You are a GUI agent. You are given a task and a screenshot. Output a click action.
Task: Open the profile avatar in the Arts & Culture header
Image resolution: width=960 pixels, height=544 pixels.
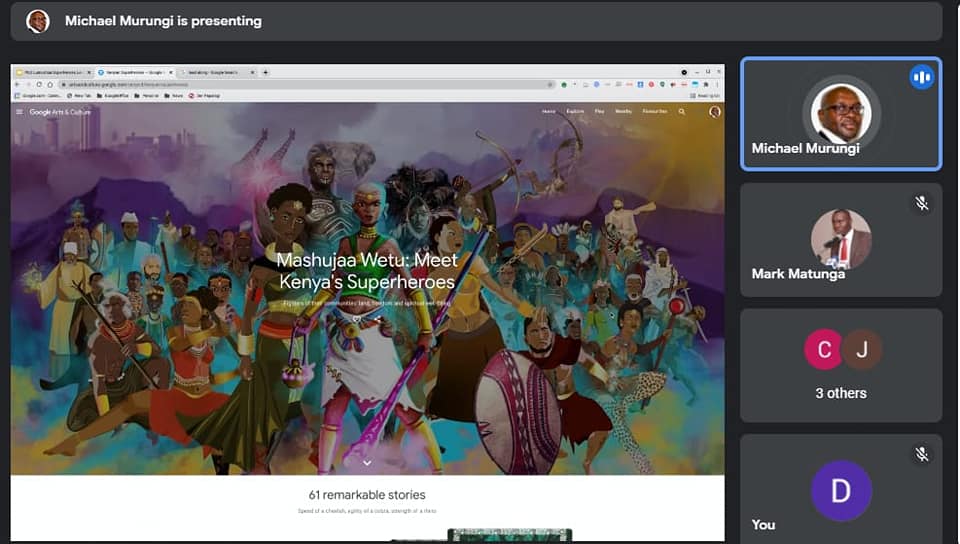(714, 112)
